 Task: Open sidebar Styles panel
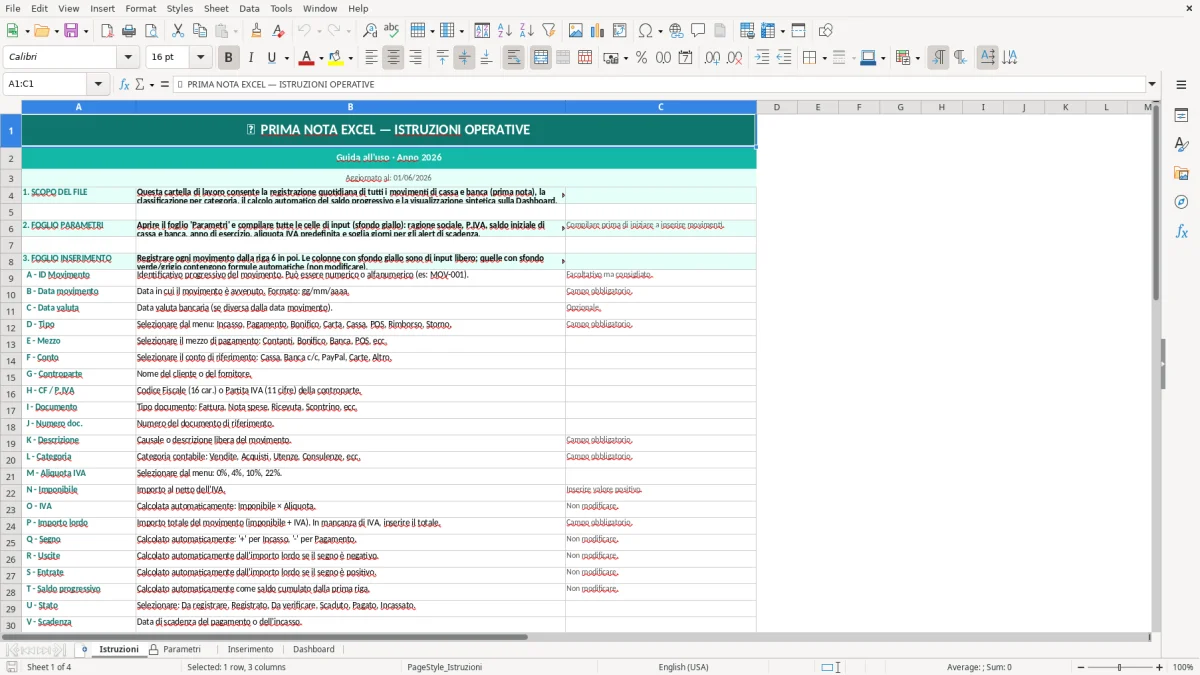[x=1181, y=145]
